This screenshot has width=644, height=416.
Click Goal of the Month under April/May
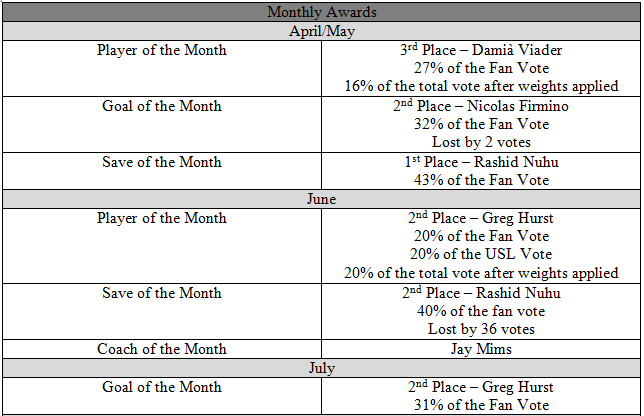point(162,106)
